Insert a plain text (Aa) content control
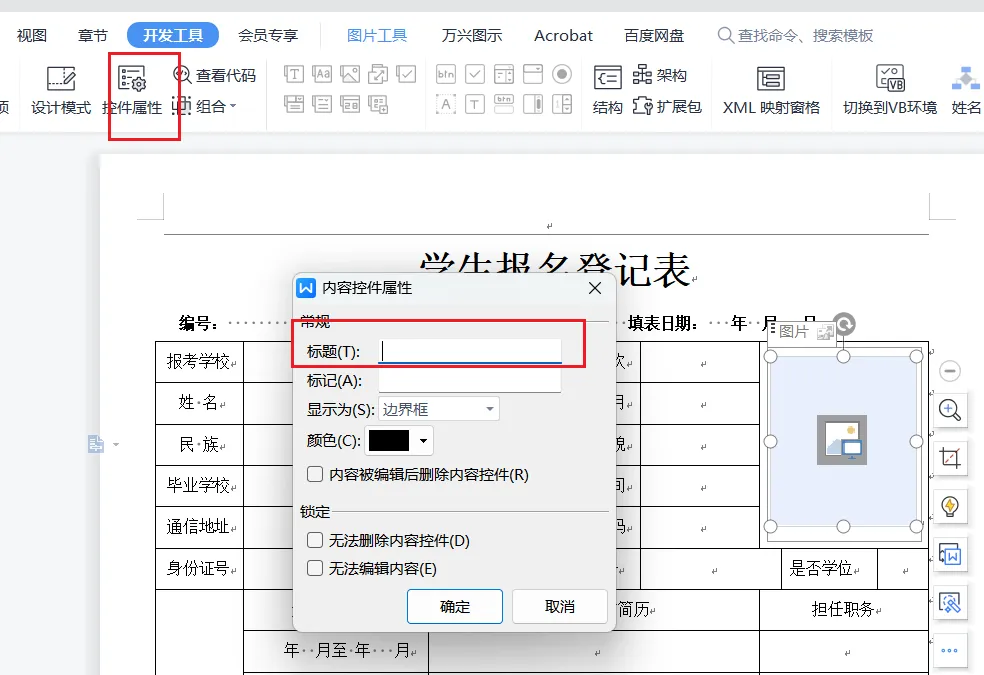Image resolution: width=984 pixels, height=675 pixels. pyautogui.click(x=322, y=75)
